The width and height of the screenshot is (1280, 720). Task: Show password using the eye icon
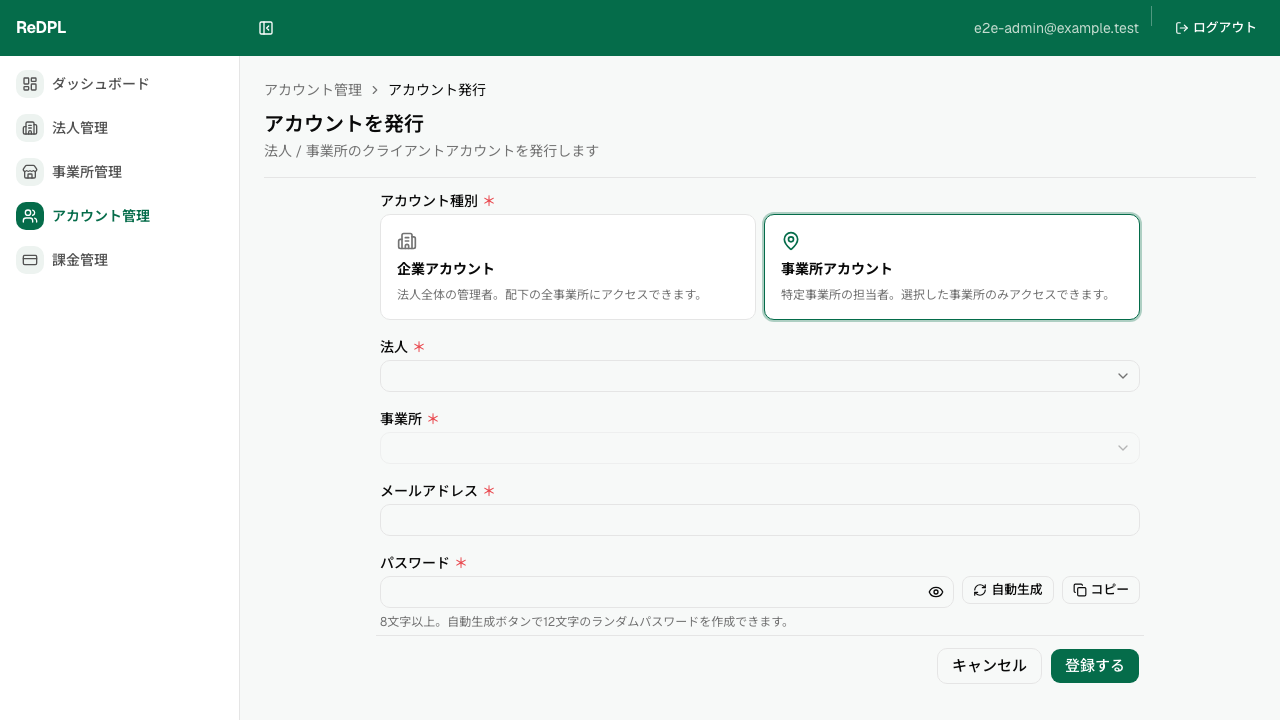pos(936,592)
